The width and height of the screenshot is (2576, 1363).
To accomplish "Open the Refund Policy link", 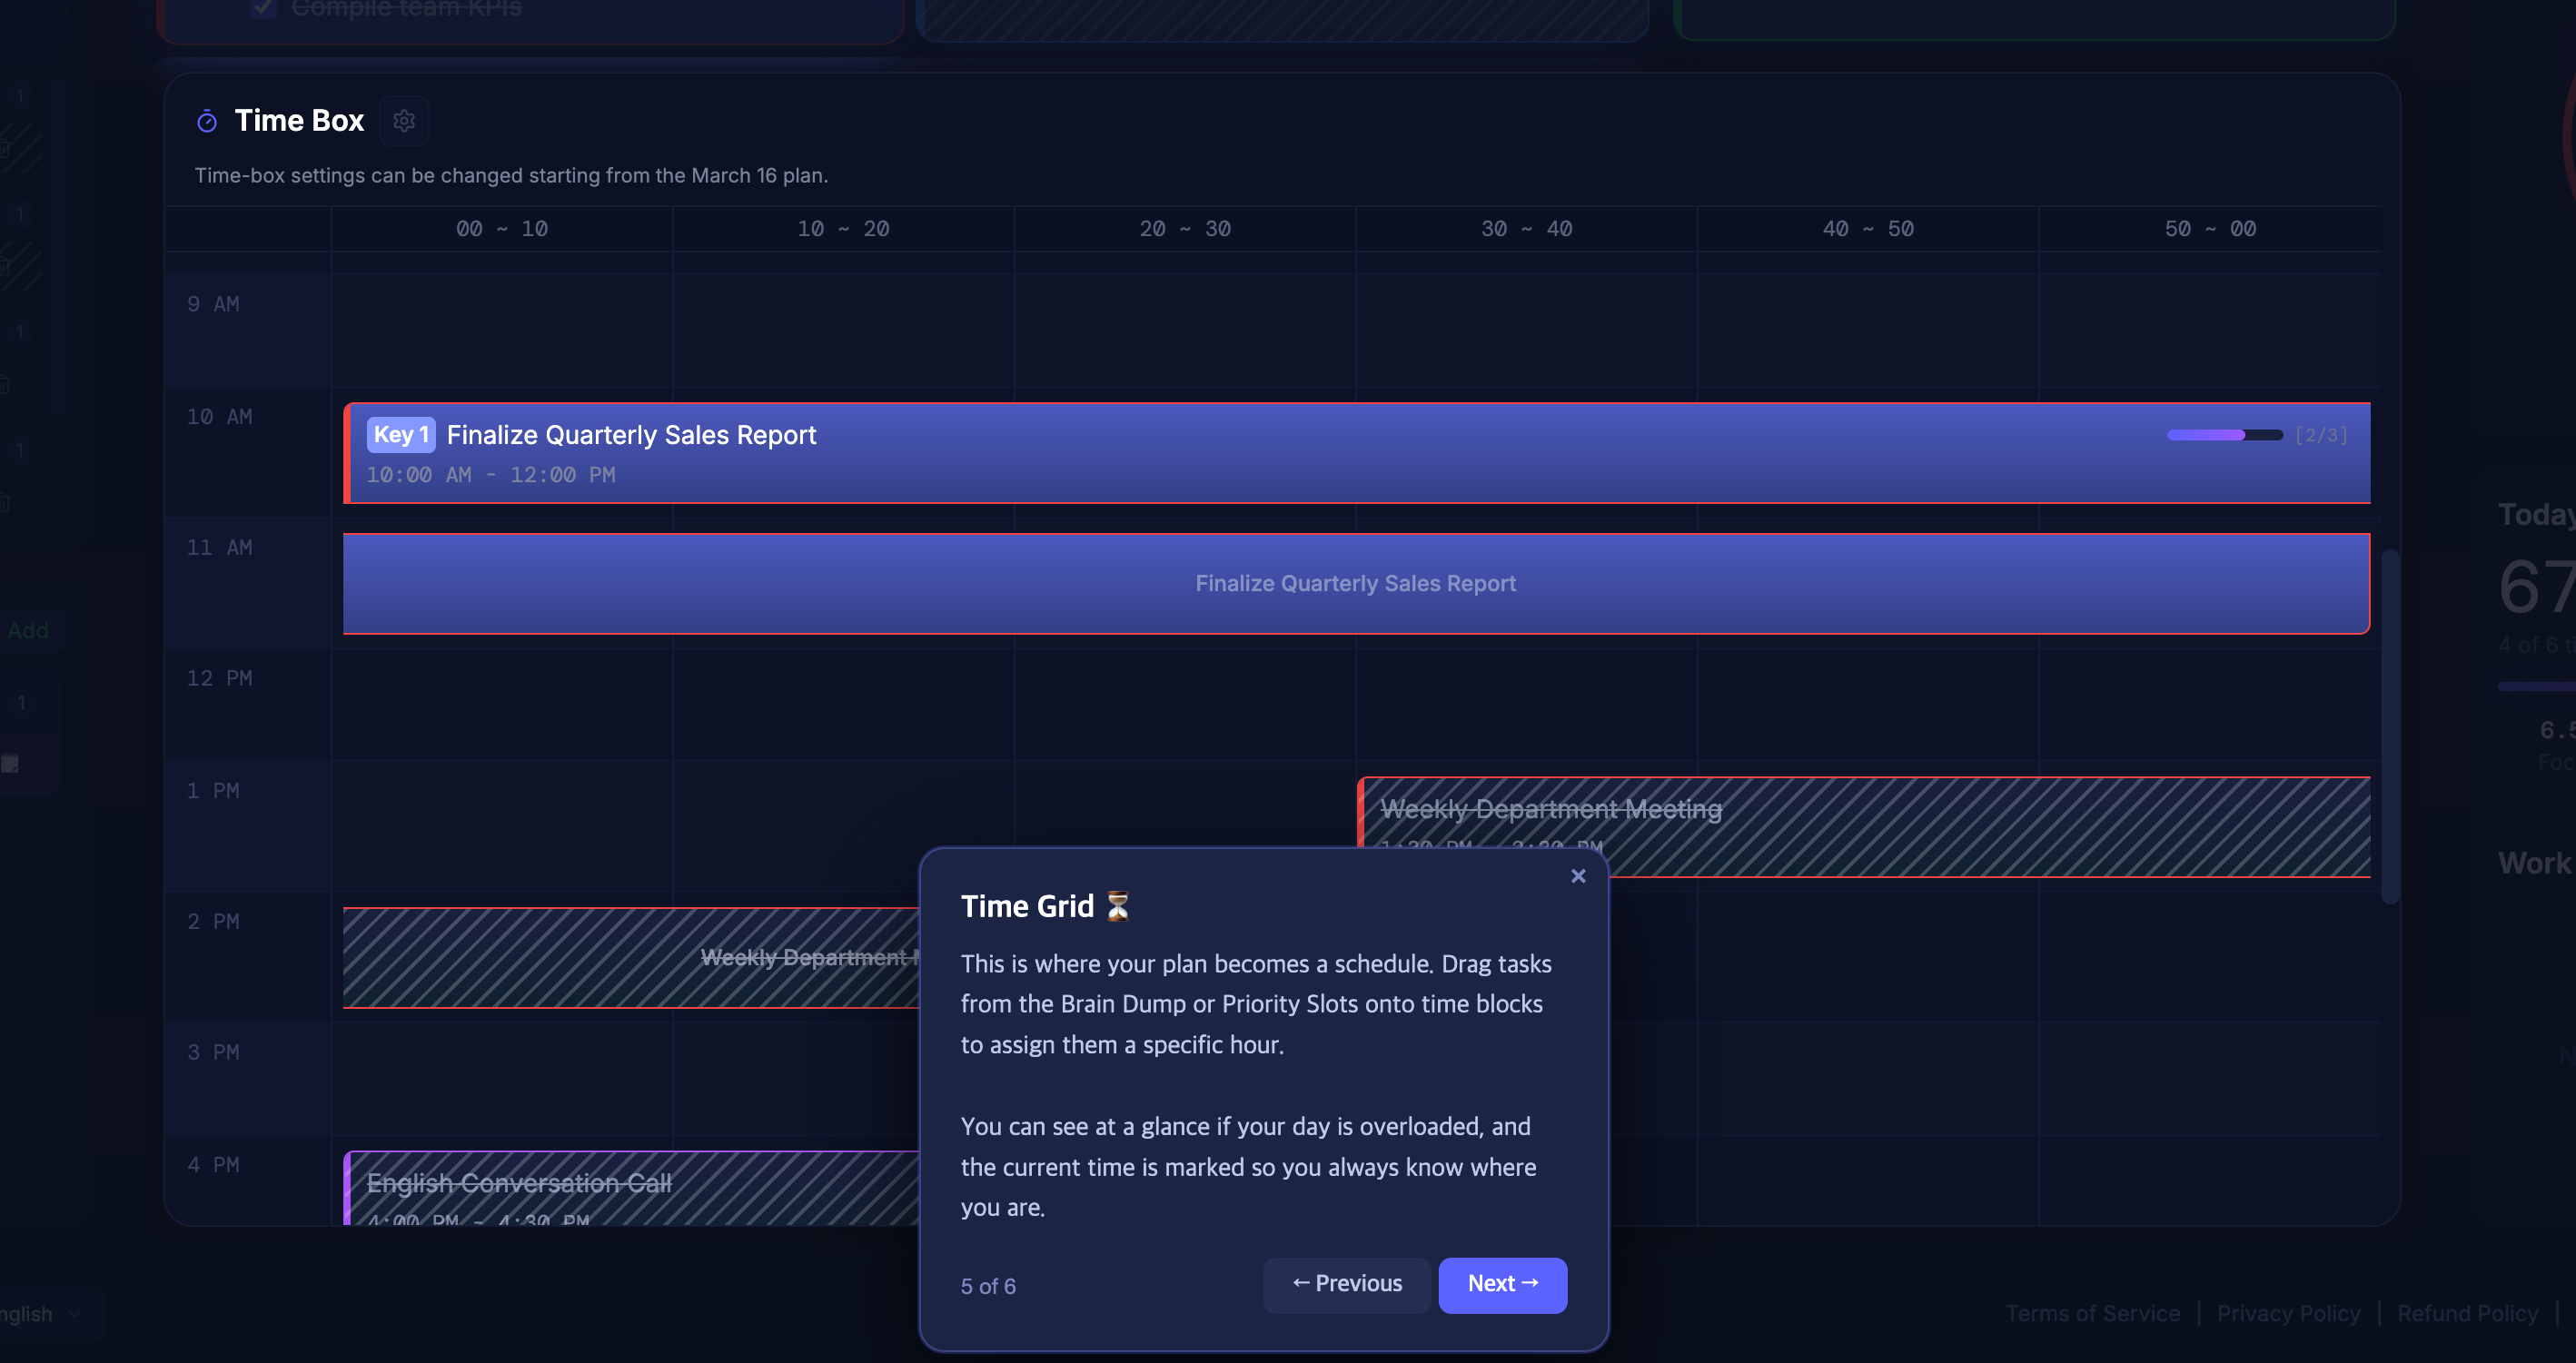I will [x=2467, y=1314].
